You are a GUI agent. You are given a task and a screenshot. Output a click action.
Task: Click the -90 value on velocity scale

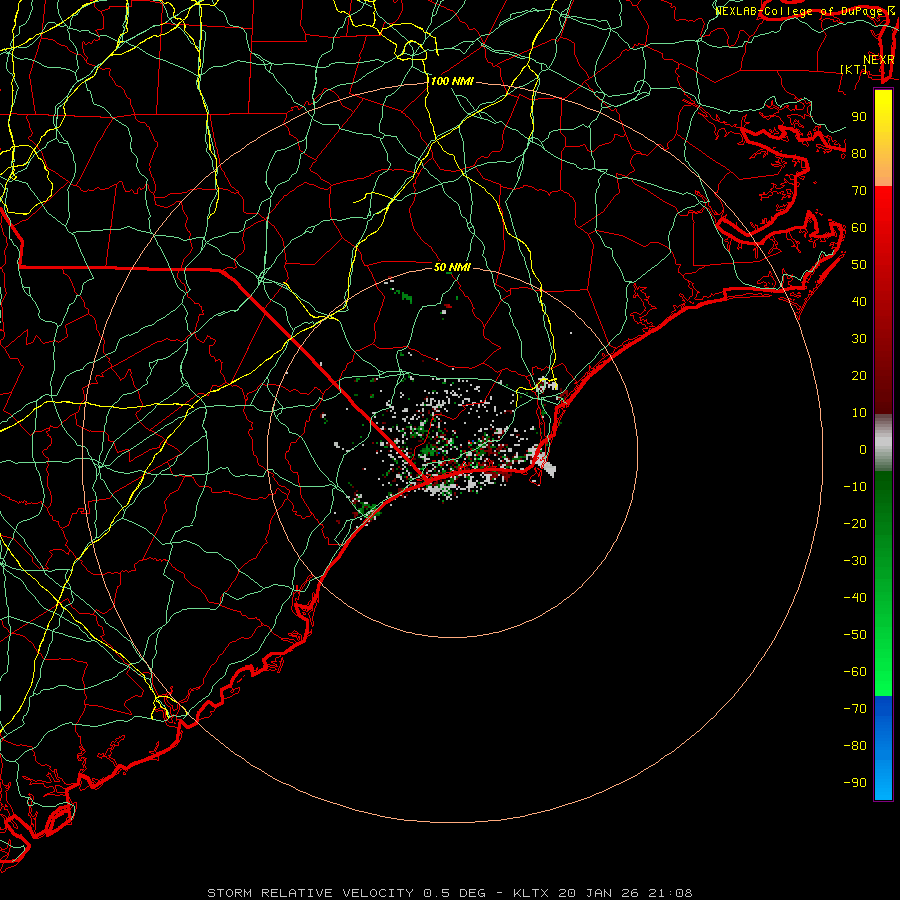click(x=855, y=783)
